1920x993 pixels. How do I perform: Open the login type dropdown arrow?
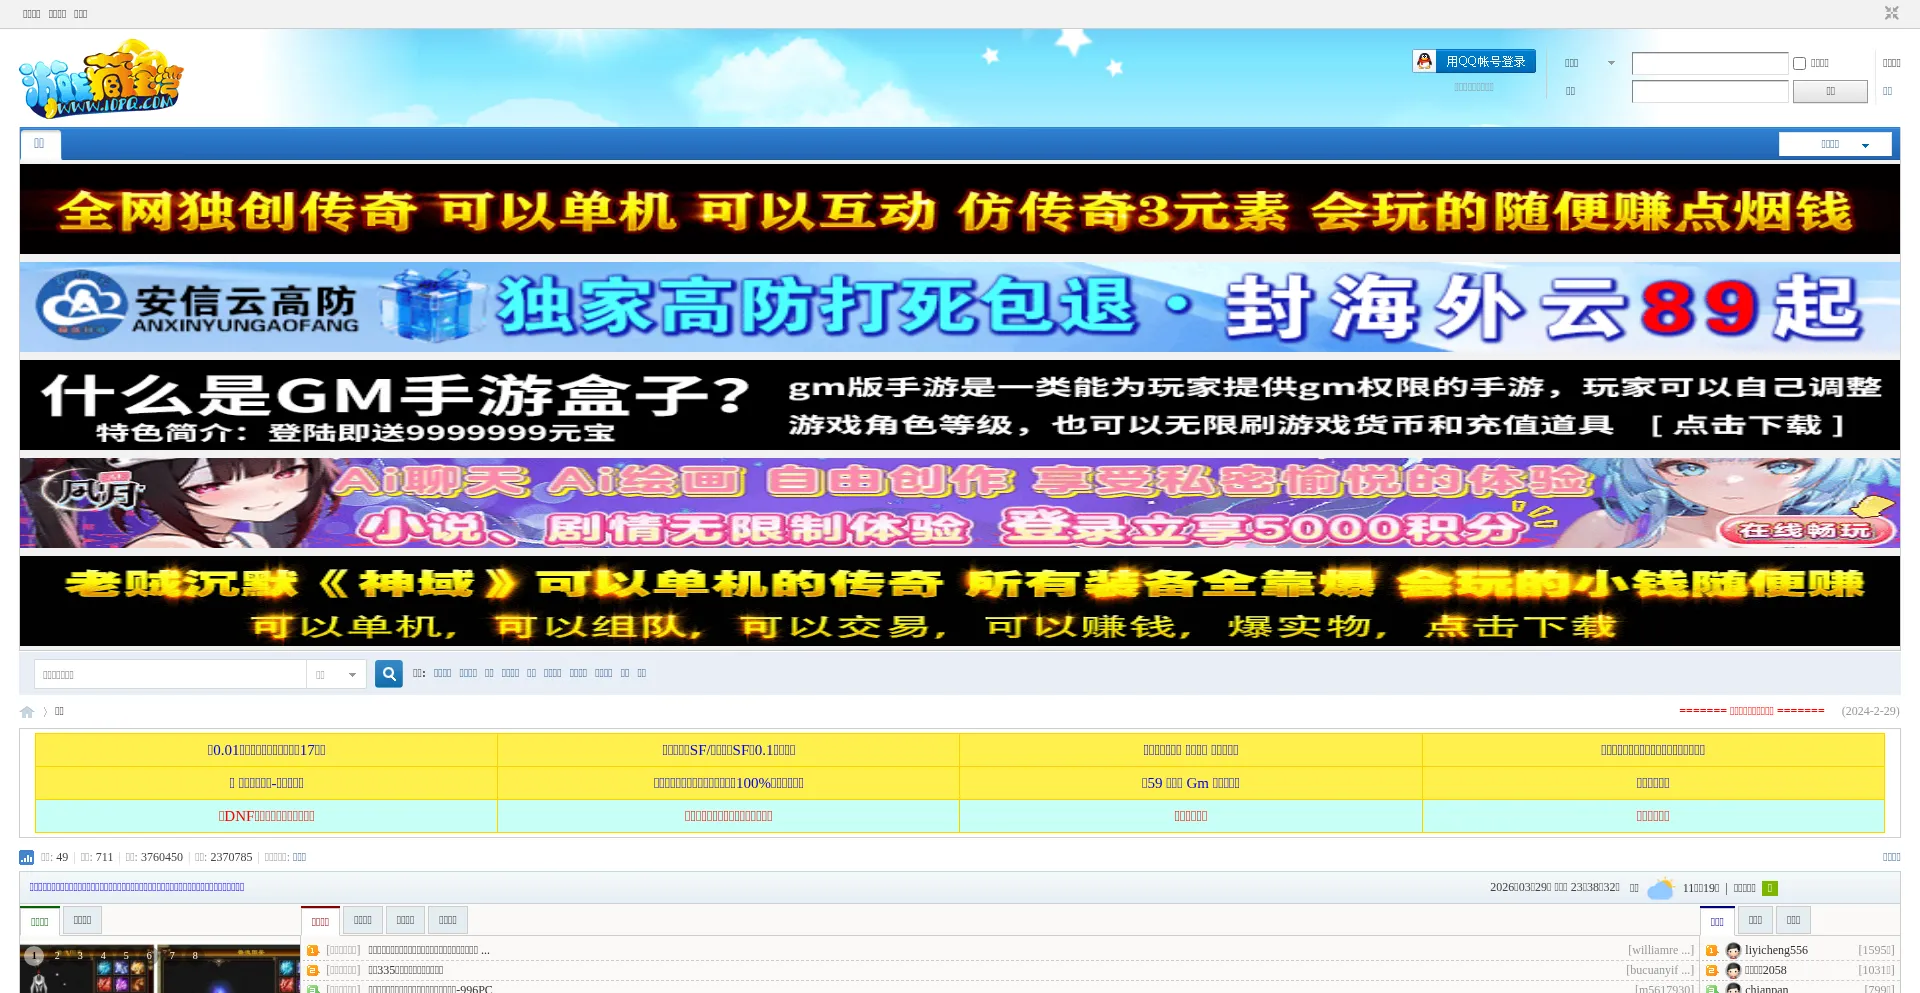(1611, 63)
